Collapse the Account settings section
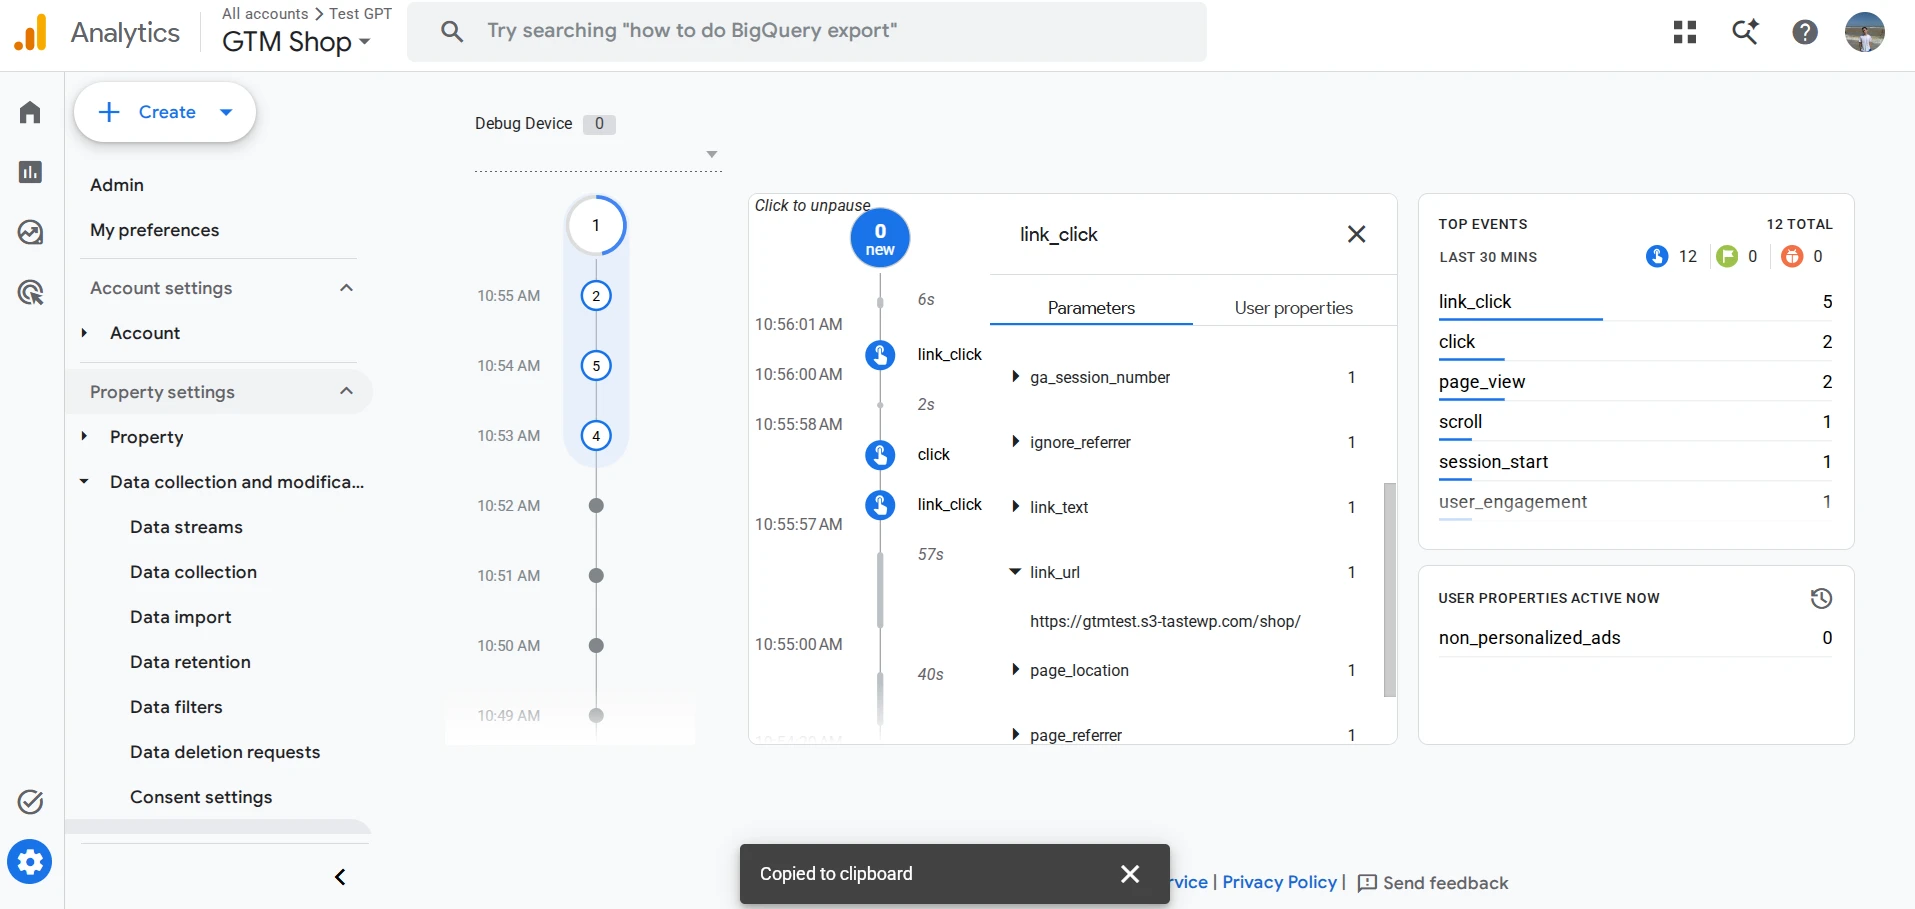 pyautogui.click(x=346, y=288)
